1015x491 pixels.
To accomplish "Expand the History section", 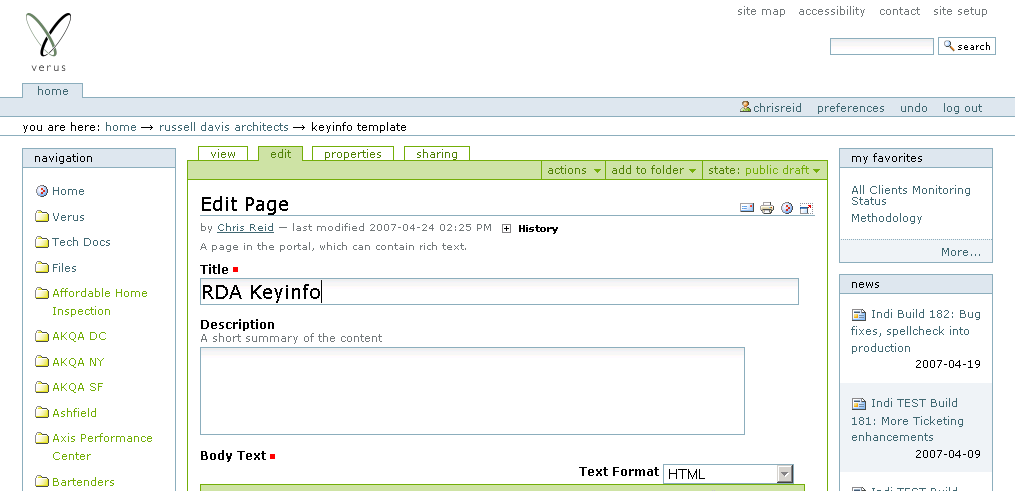I will (x=507, y=228).
